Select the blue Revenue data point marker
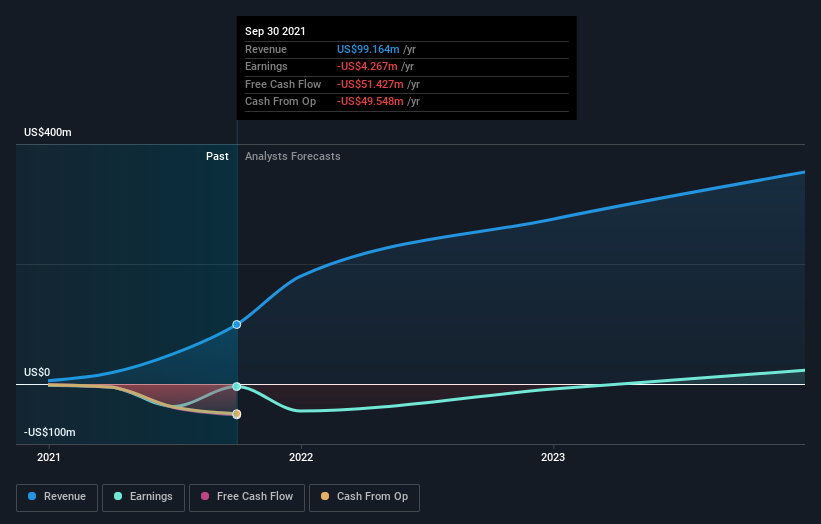 point(237,325)
